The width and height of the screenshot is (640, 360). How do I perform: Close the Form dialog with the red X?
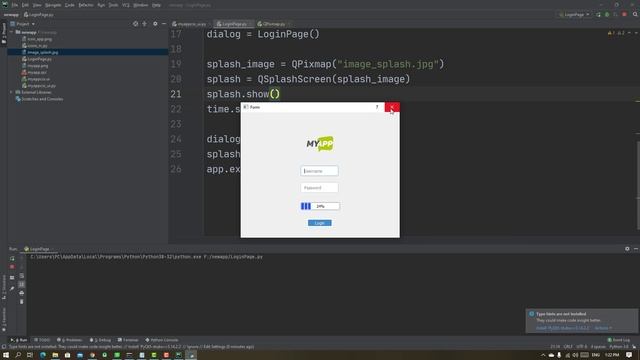(392, 107)
